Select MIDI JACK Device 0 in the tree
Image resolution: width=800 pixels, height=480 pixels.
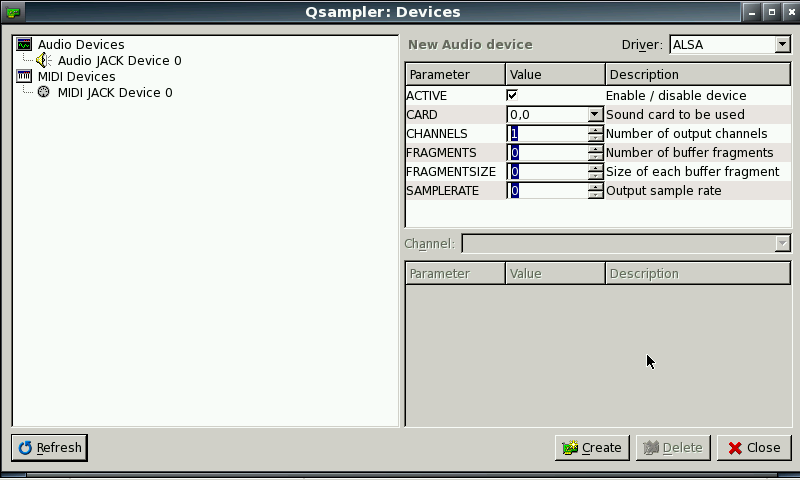pos(115,93)
